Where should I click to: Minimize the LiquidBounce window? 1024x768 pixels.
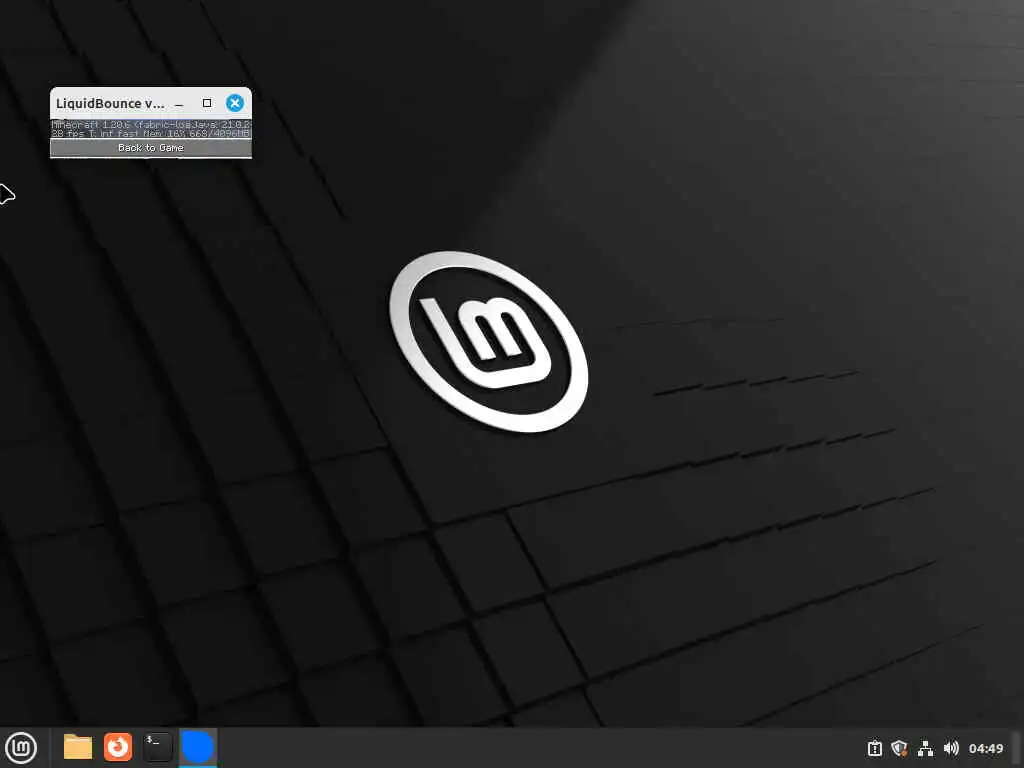[x=179, y=103]
